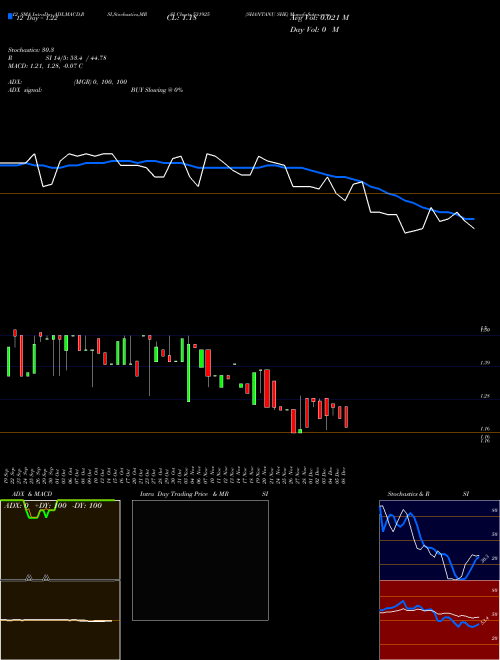Click the 'Day Vol: 0 M' text
Viewport: 500px width, 660px height.
pos(314,30)
